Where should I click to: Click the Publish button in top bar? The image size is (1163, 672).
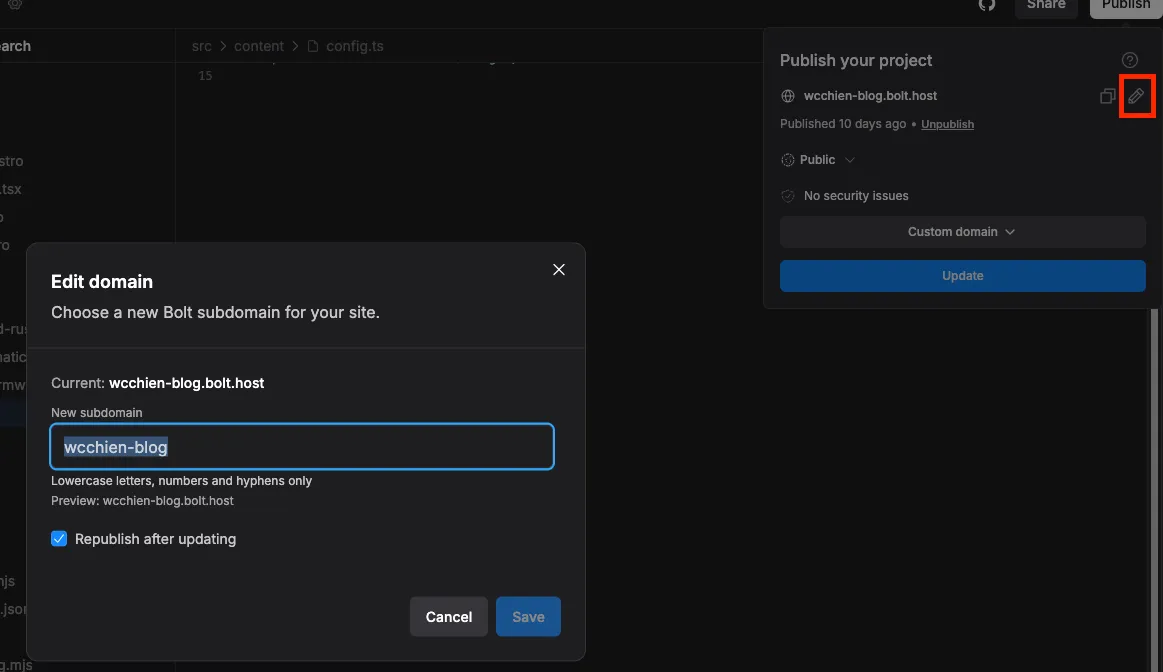pyautogui.click(x=1125, y=6)
